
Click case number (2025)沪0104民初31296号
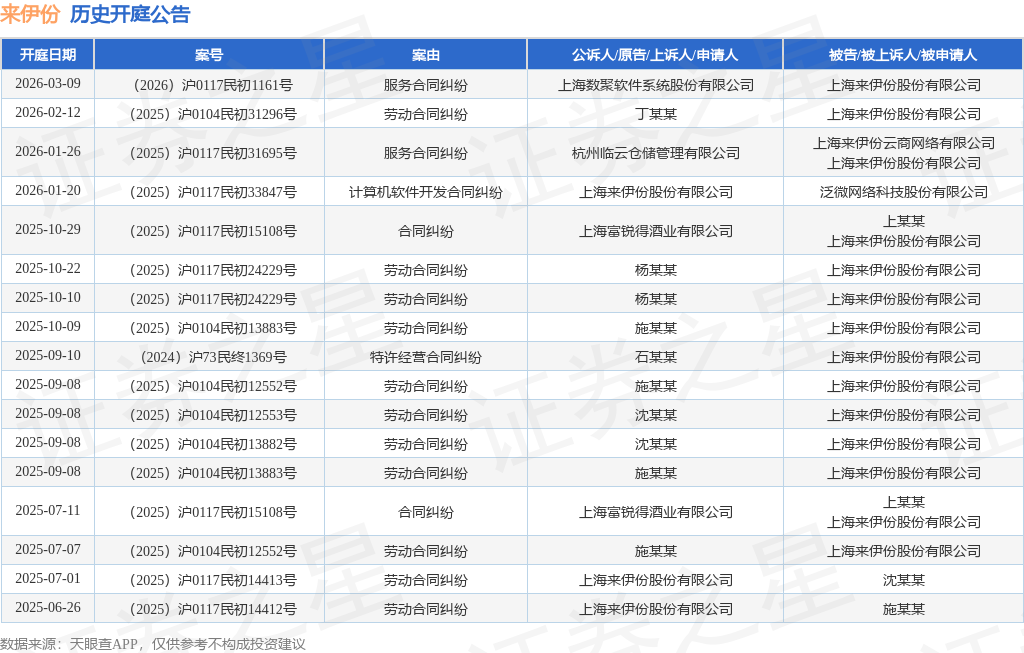209,114
